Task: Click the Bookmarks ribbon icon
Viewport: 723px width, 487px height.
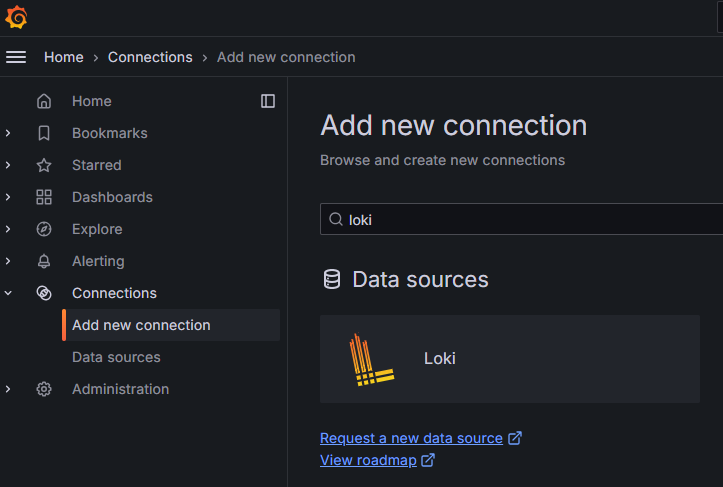Action: (x=44, y=133)
